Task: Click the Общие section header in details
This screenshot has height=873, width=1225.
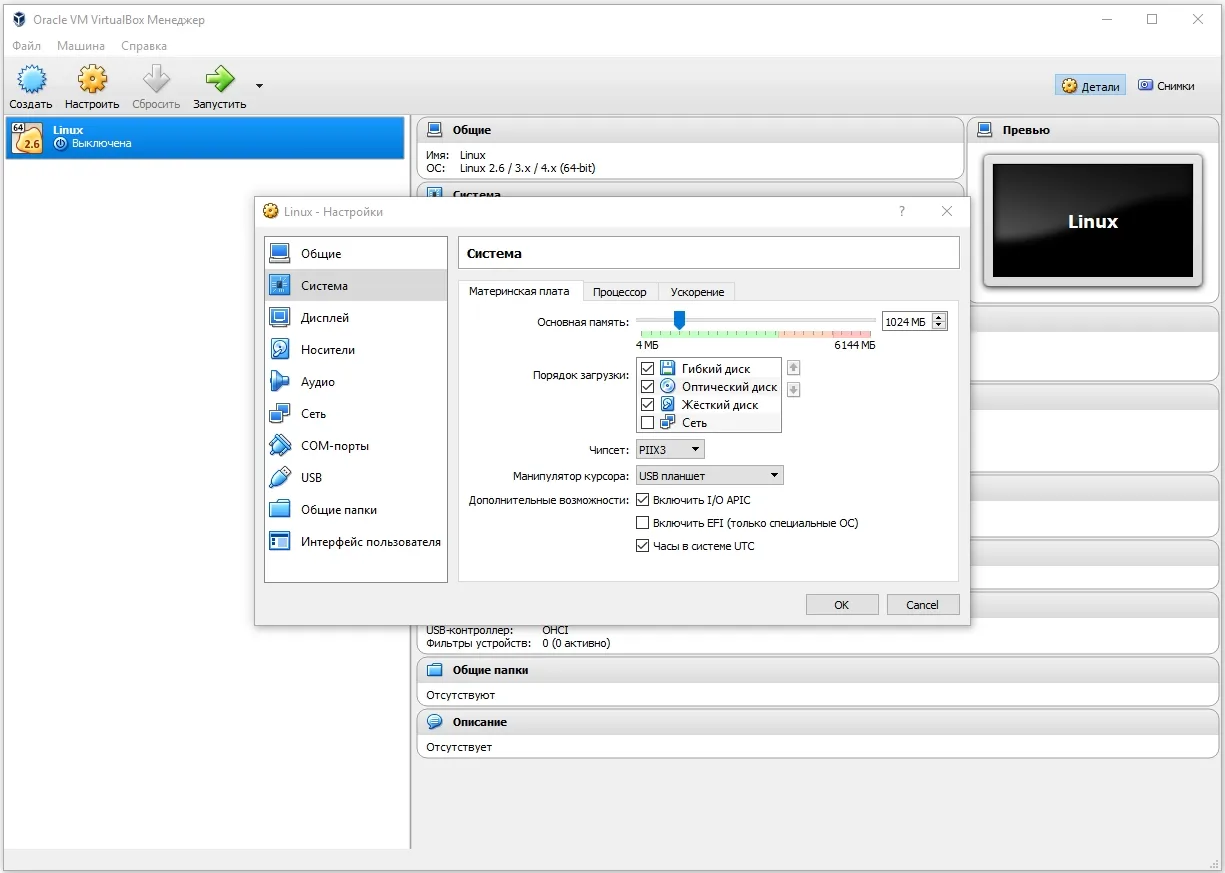Action: pos(690,130)
